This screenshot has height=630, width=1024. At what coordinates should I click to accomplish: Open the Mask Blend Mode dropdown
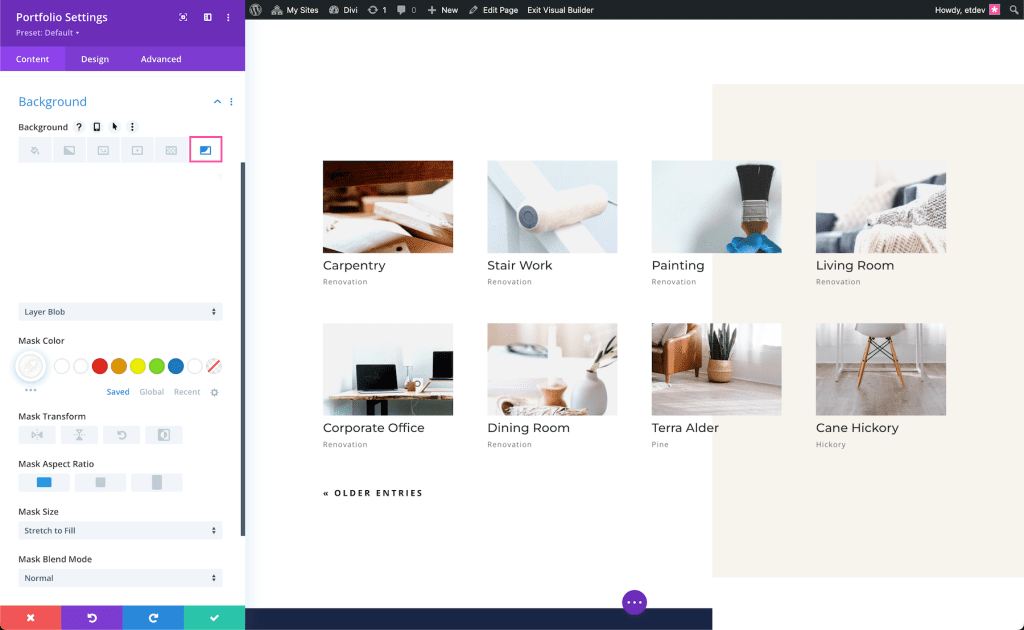pos(119,578)
